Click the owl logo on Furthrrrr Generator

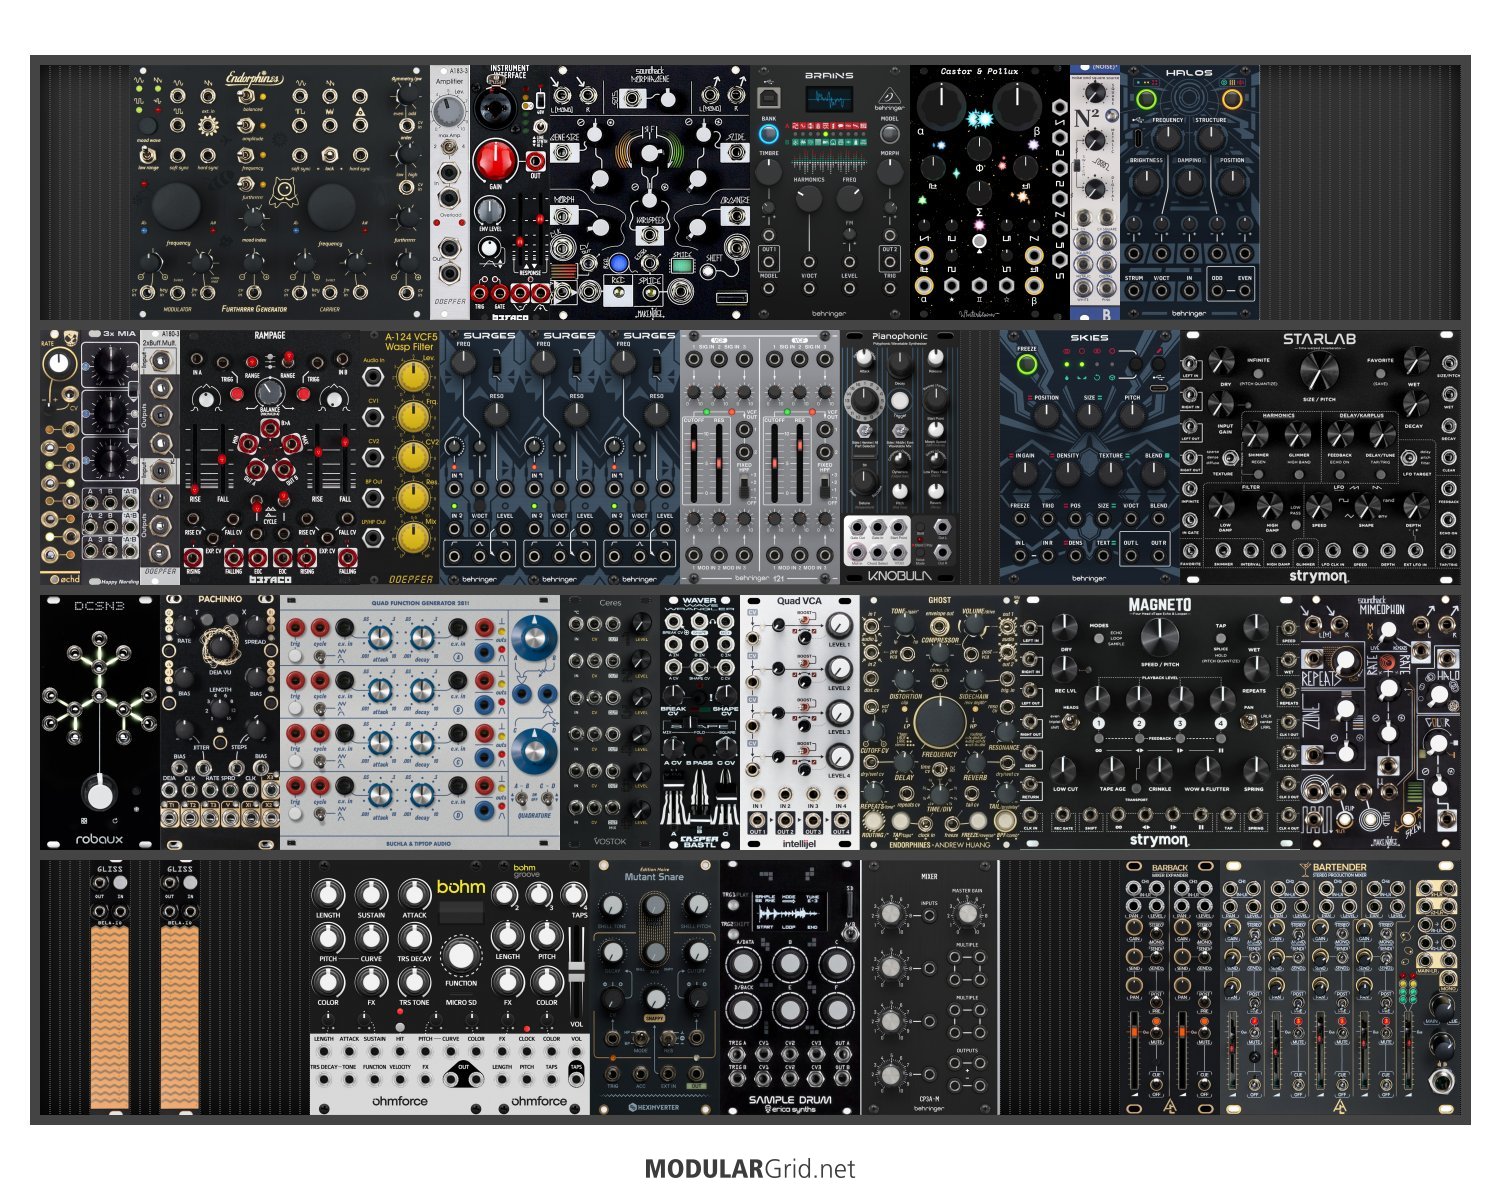point(283,190)
